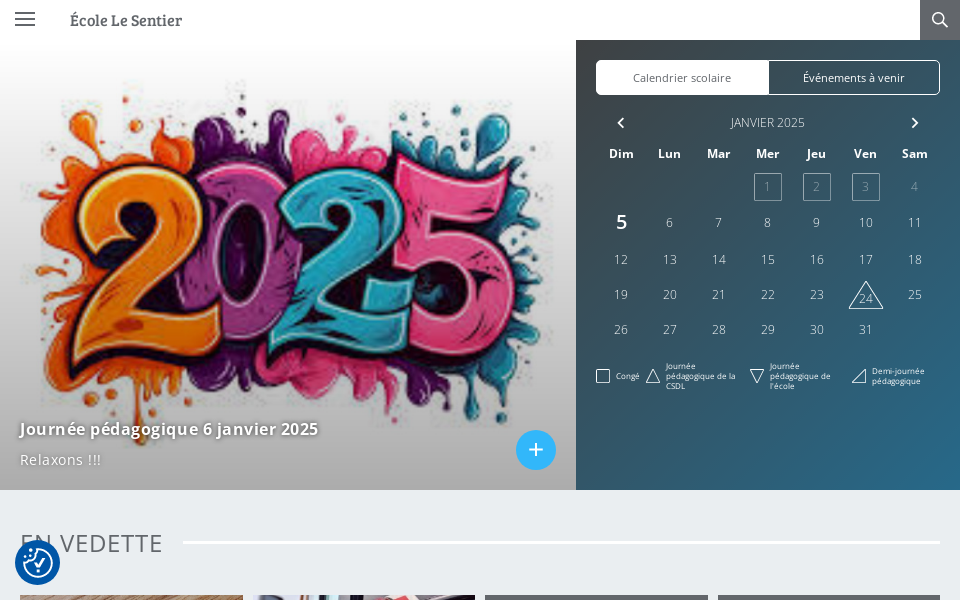
Task: Click the blue plus button on banner
Action: pos(536,450)
